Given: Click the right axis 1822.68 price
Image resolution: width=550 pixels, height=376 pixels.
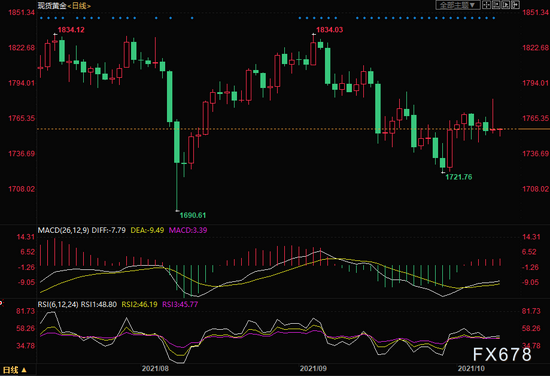Looking at the screenshot, I should (535, 48).
